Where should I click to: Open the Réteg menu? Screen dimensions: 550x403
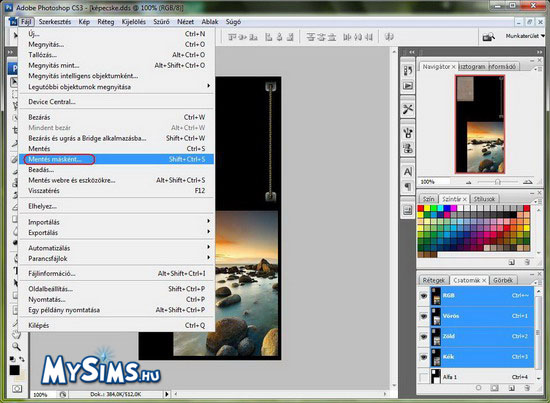click(106, 22)
